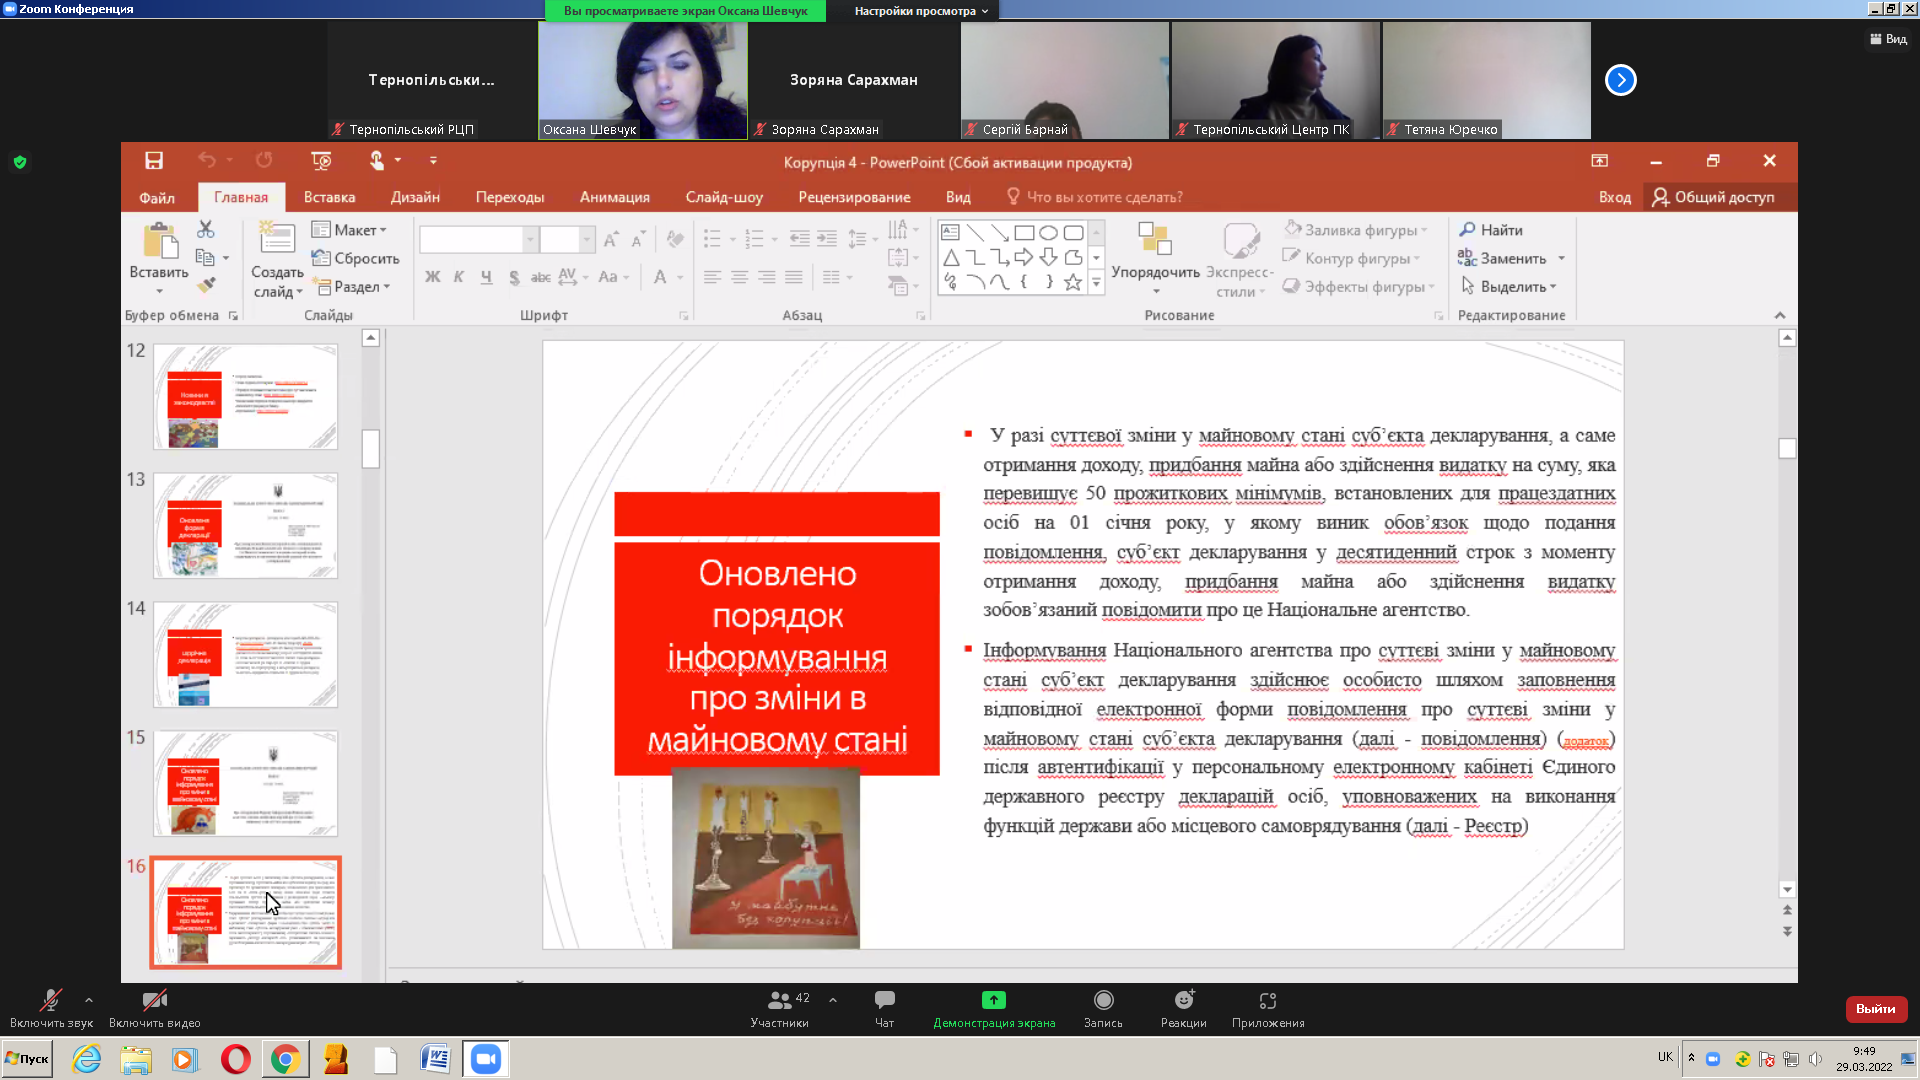Click the Copy icon in clipboard group
The width and height of the screenshot is (1920, 1080).
[205, 258]
